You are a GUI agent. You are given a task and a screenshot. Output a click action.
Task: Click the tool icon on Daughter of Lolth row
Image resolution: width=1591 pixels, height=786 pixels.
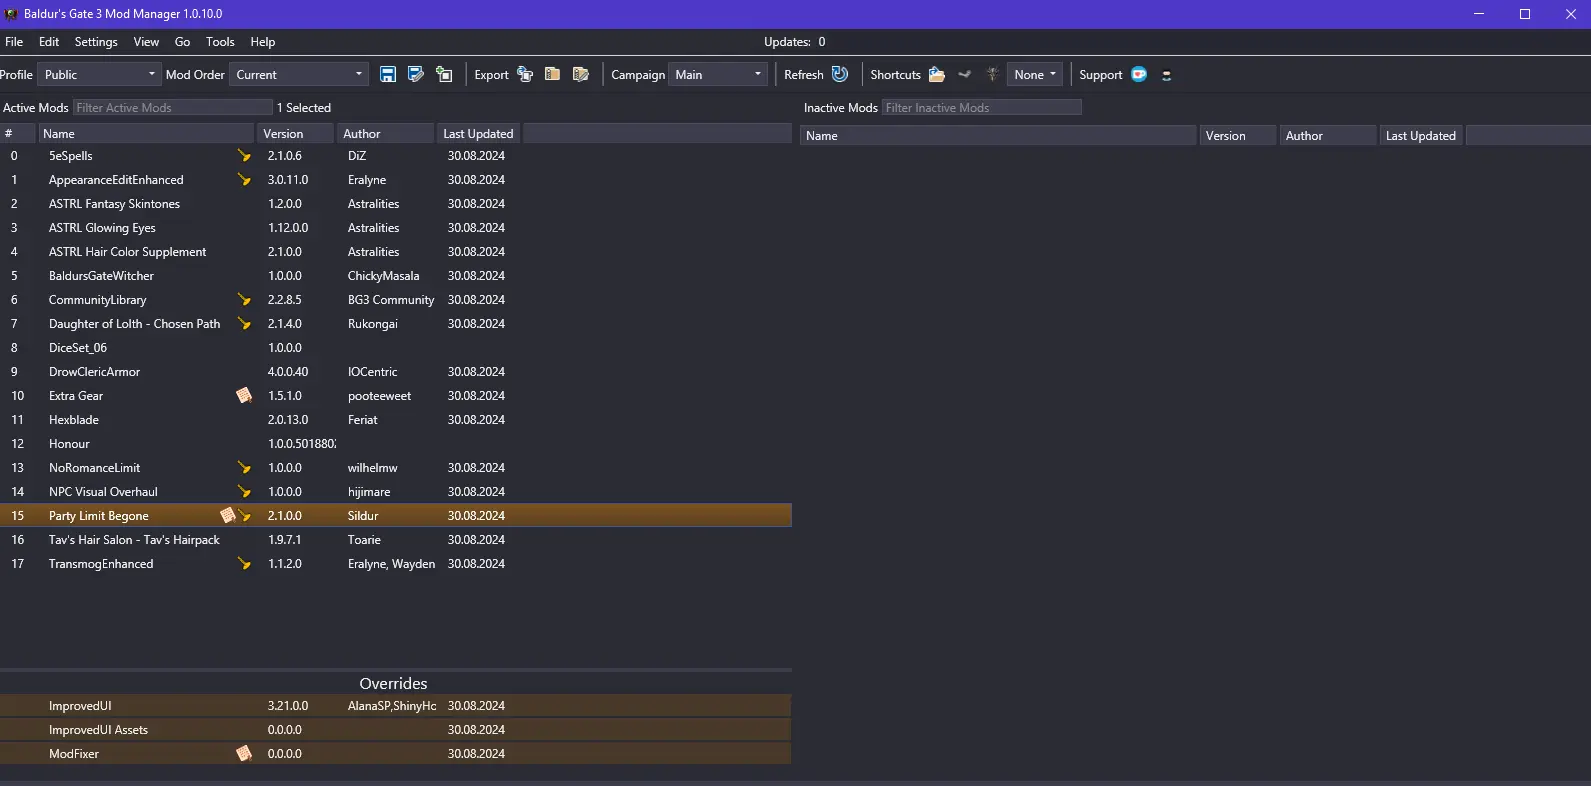pos(244,324)
